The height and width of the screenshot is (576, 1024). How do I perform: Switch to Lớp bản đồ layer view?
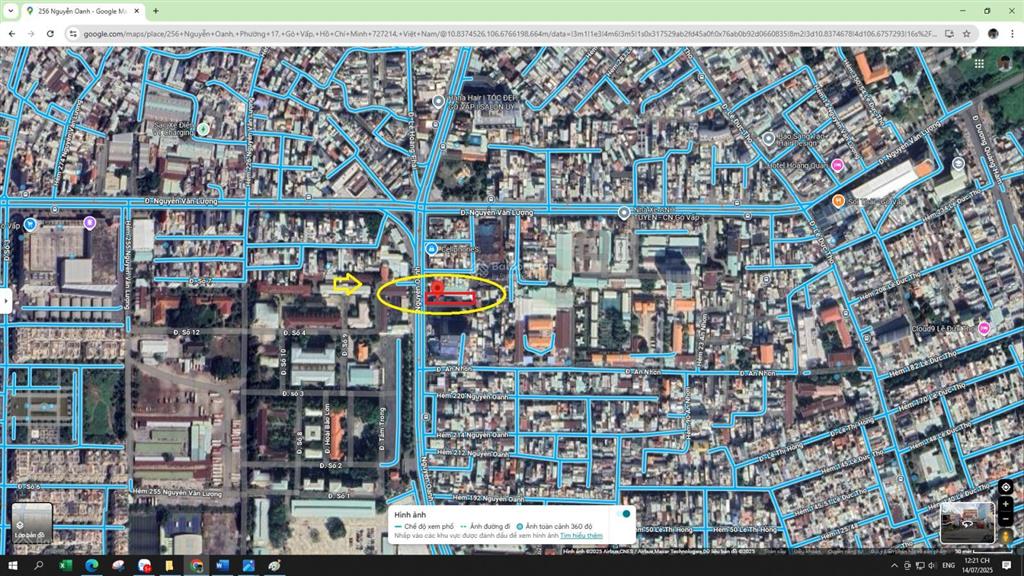pyautogui.click(x=32, y=523)
